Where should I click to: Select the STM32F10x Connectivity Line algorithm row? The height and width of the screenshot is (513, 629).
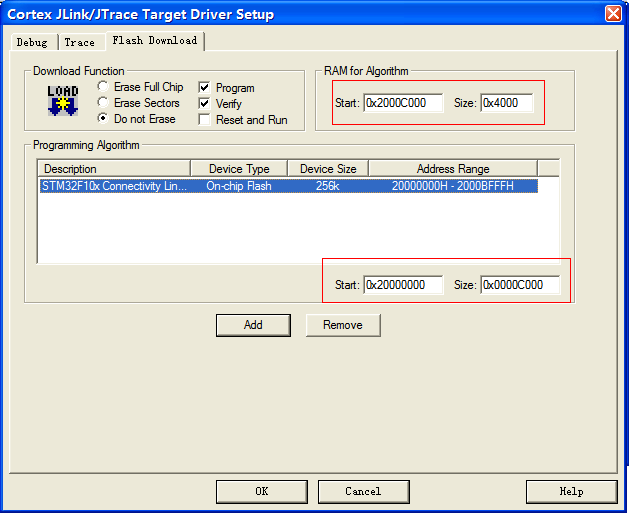coord(288,186)
